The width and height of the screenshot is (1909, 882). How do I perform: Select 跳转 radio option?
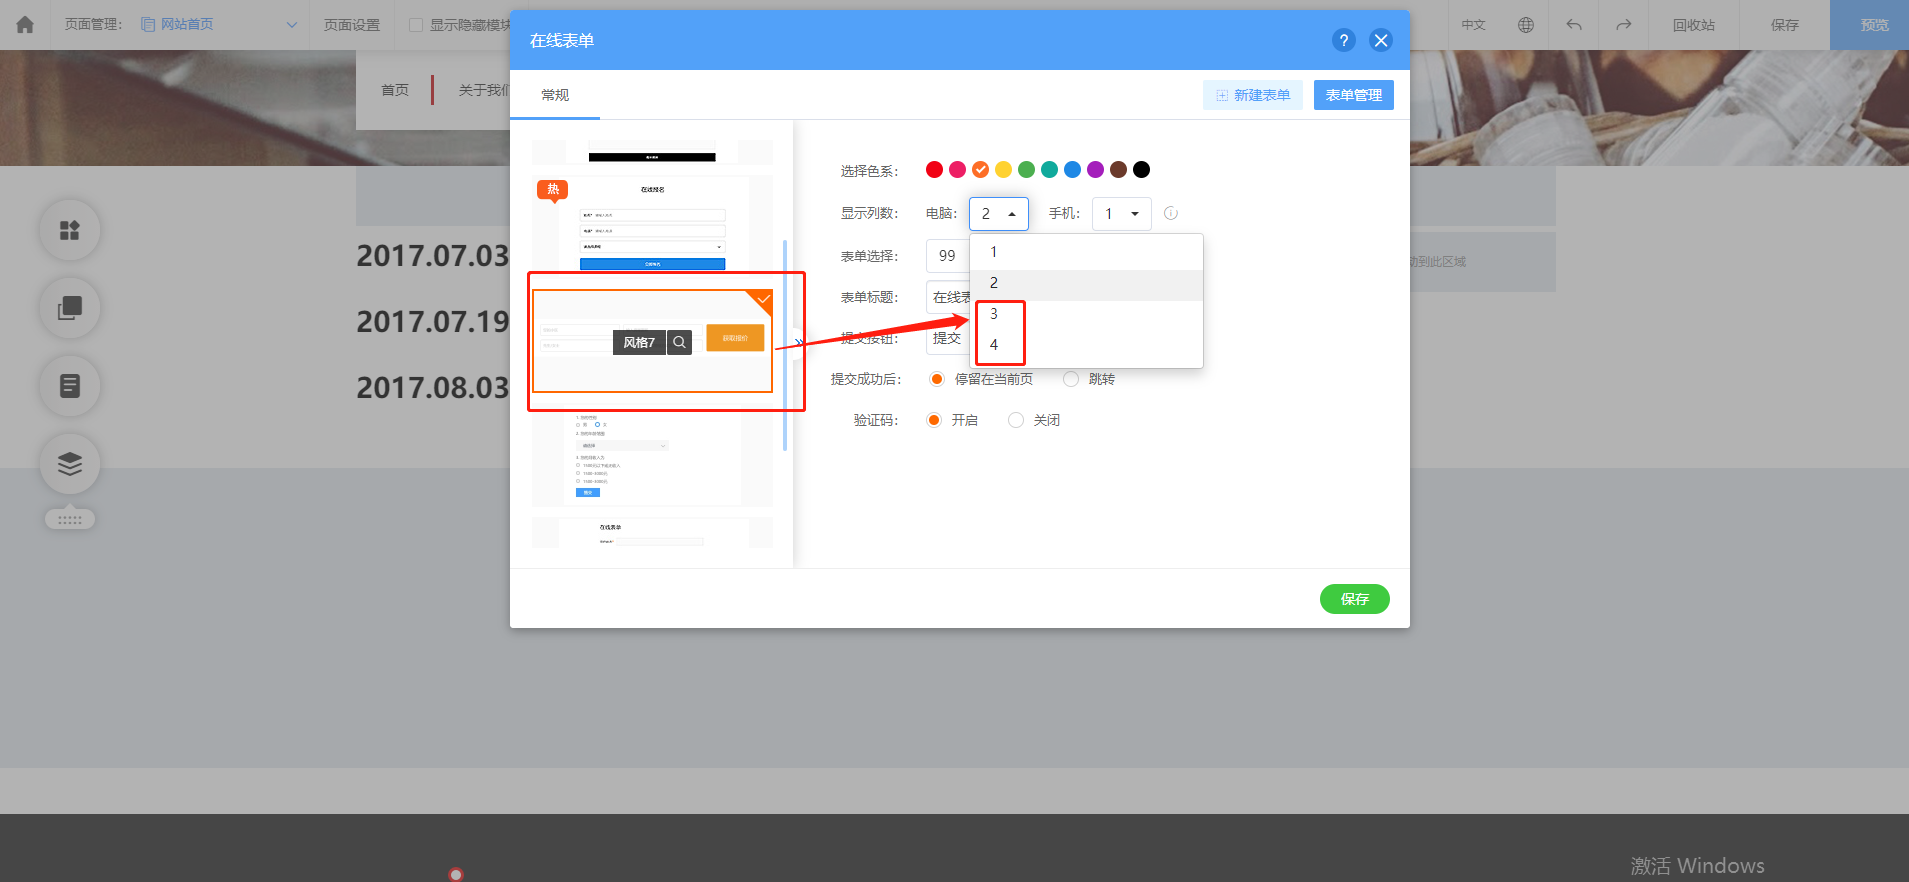(1071, 379)
